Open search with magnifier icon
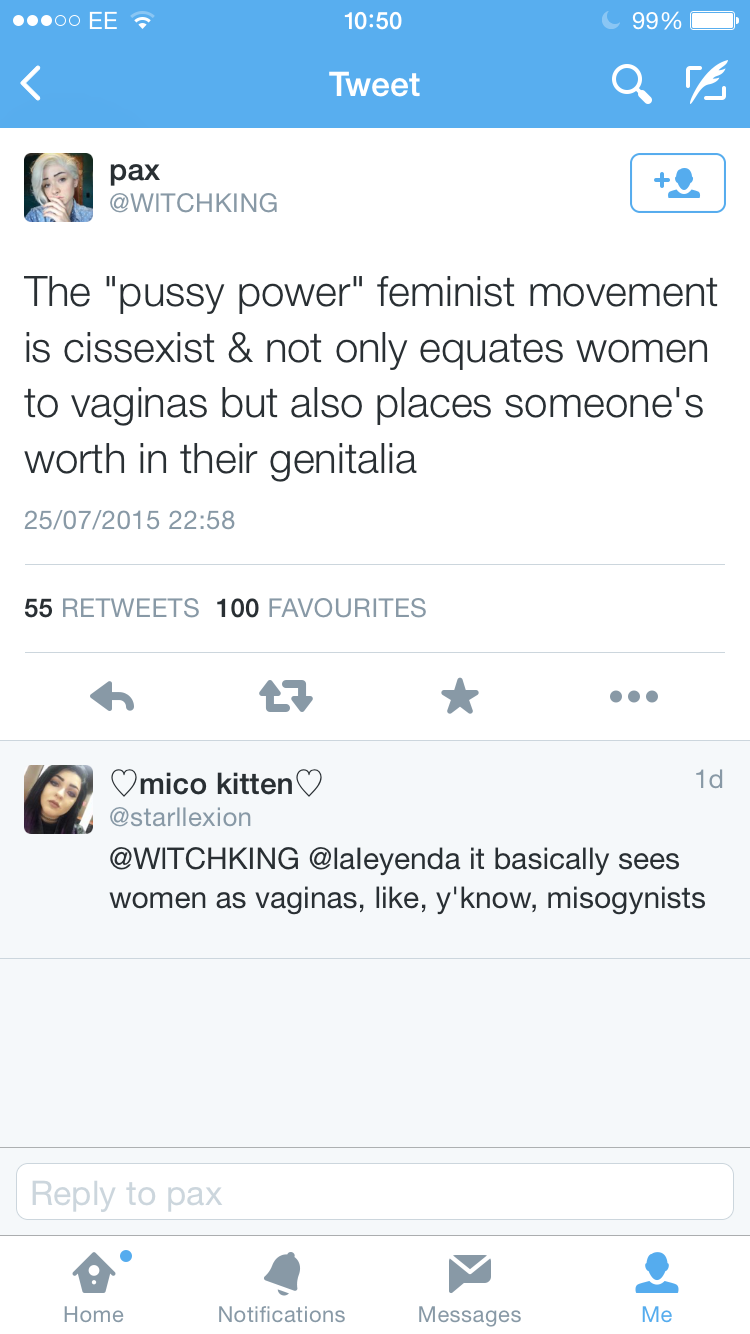Image resolution: width=750 pixels, height=1334 pixels. point(631,84)
